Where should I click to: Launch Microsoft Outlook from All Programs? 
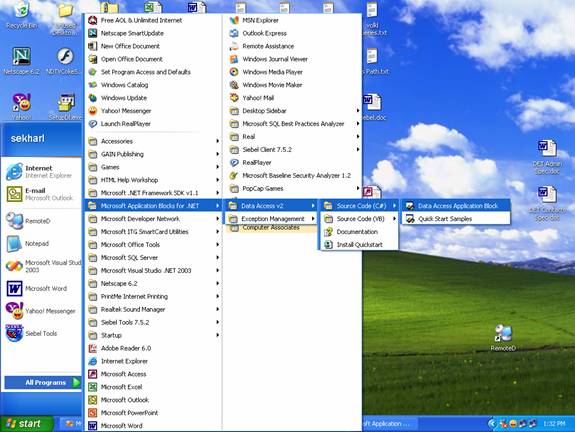153,400
